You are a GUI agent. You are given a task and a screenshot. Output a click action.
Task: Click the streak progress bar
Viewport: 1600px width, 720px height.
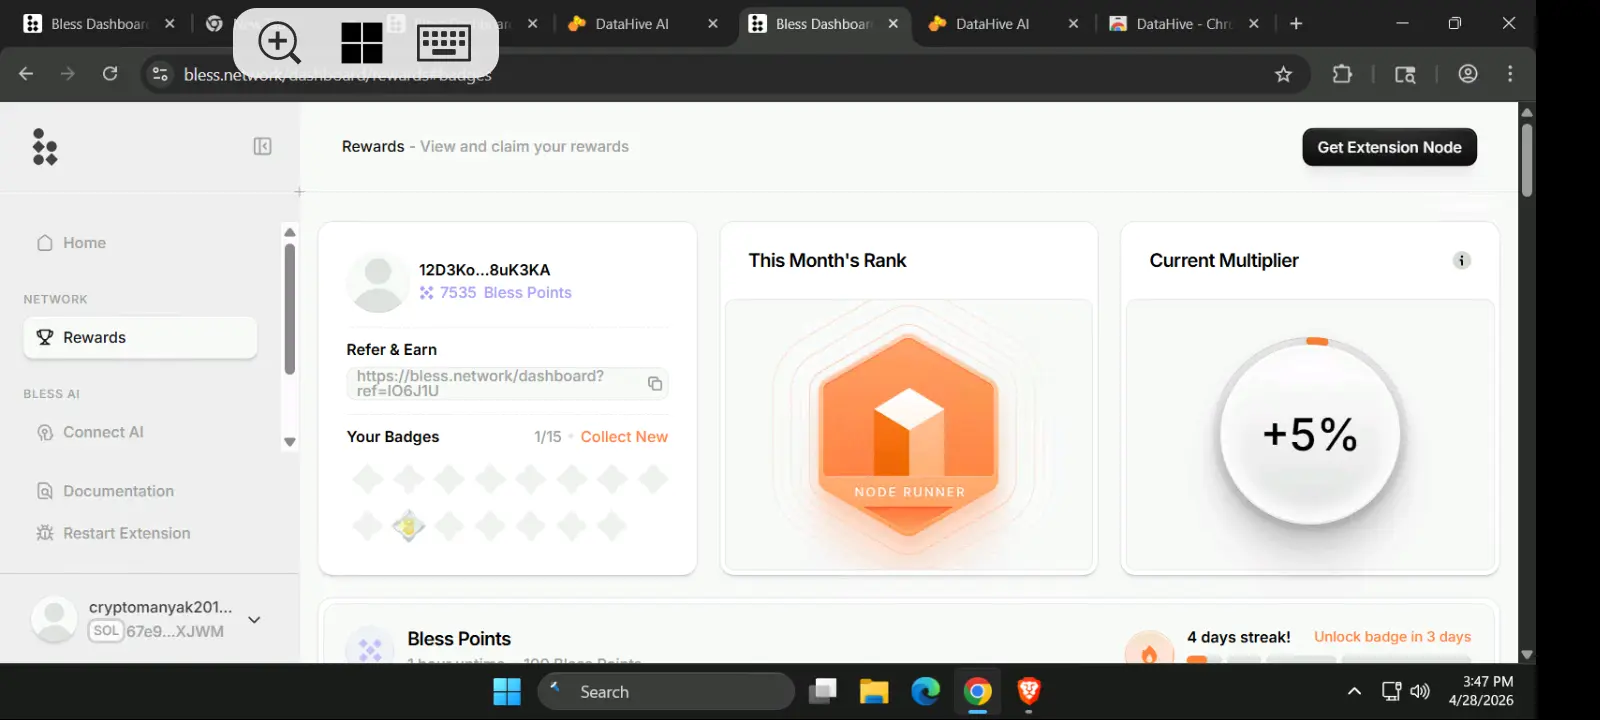point(1328,658)
